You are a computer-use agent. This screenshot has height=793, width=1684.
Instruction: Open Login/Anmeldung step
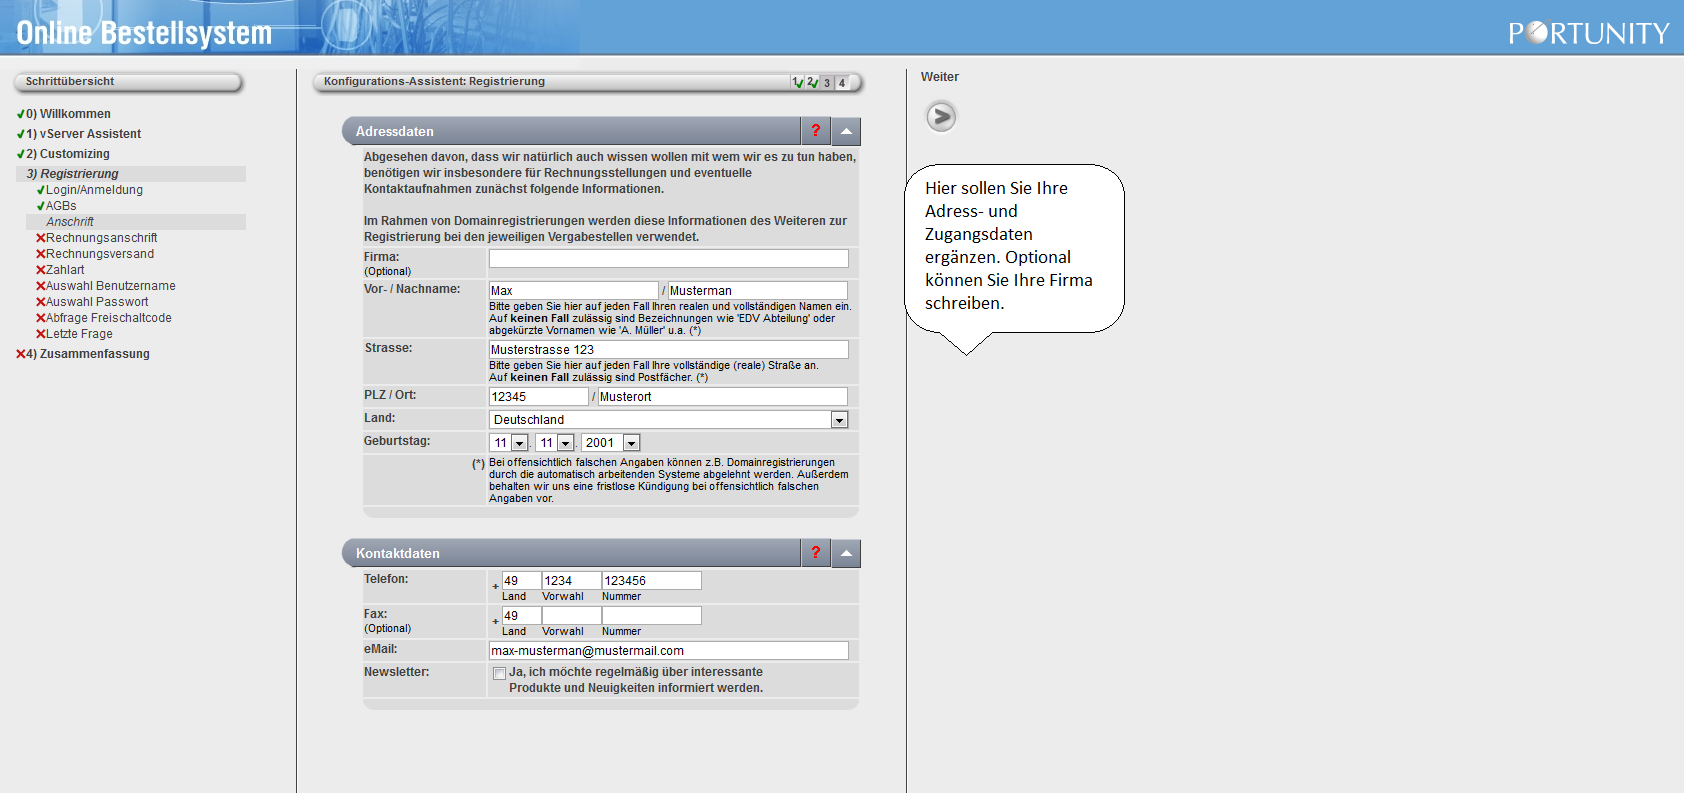(x=94, y=190)
